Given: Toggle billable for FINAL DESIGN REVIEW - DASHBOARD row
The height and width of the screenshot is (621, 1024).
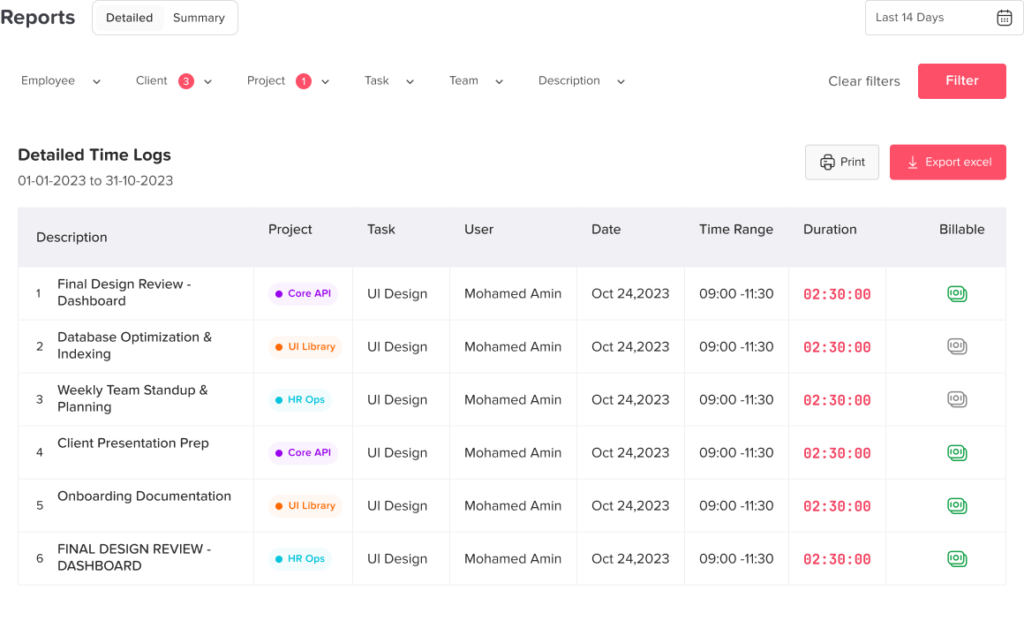Looking at the screenshot, I should 957,558.
